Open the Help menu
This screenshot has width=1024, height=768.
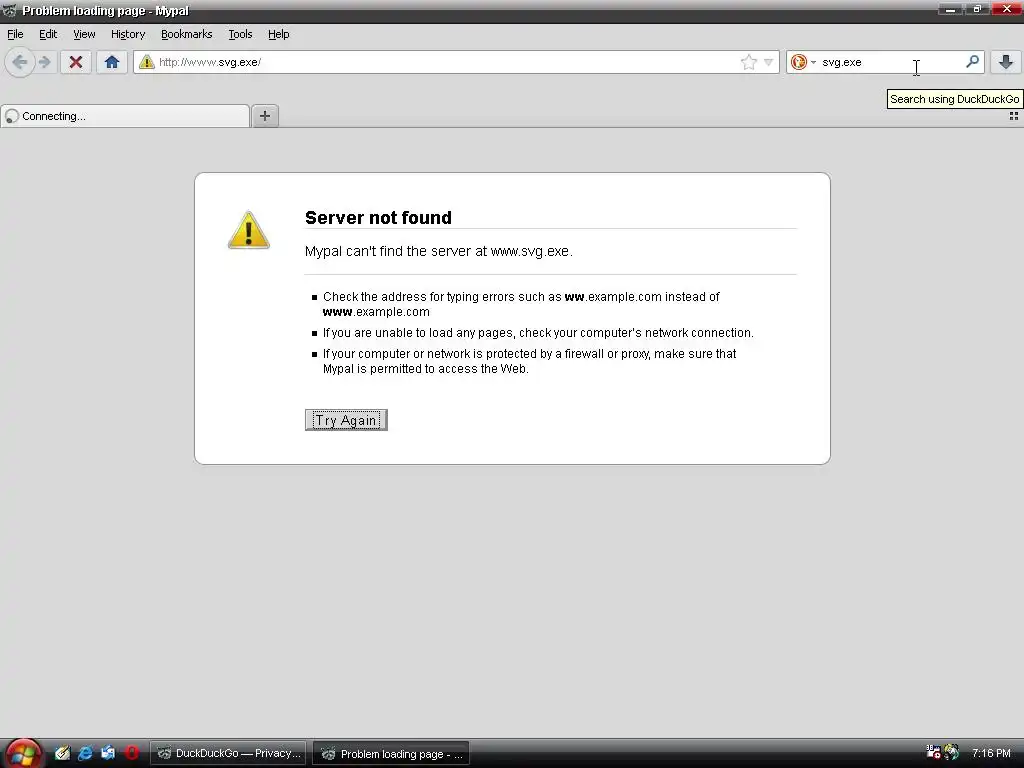279,34
